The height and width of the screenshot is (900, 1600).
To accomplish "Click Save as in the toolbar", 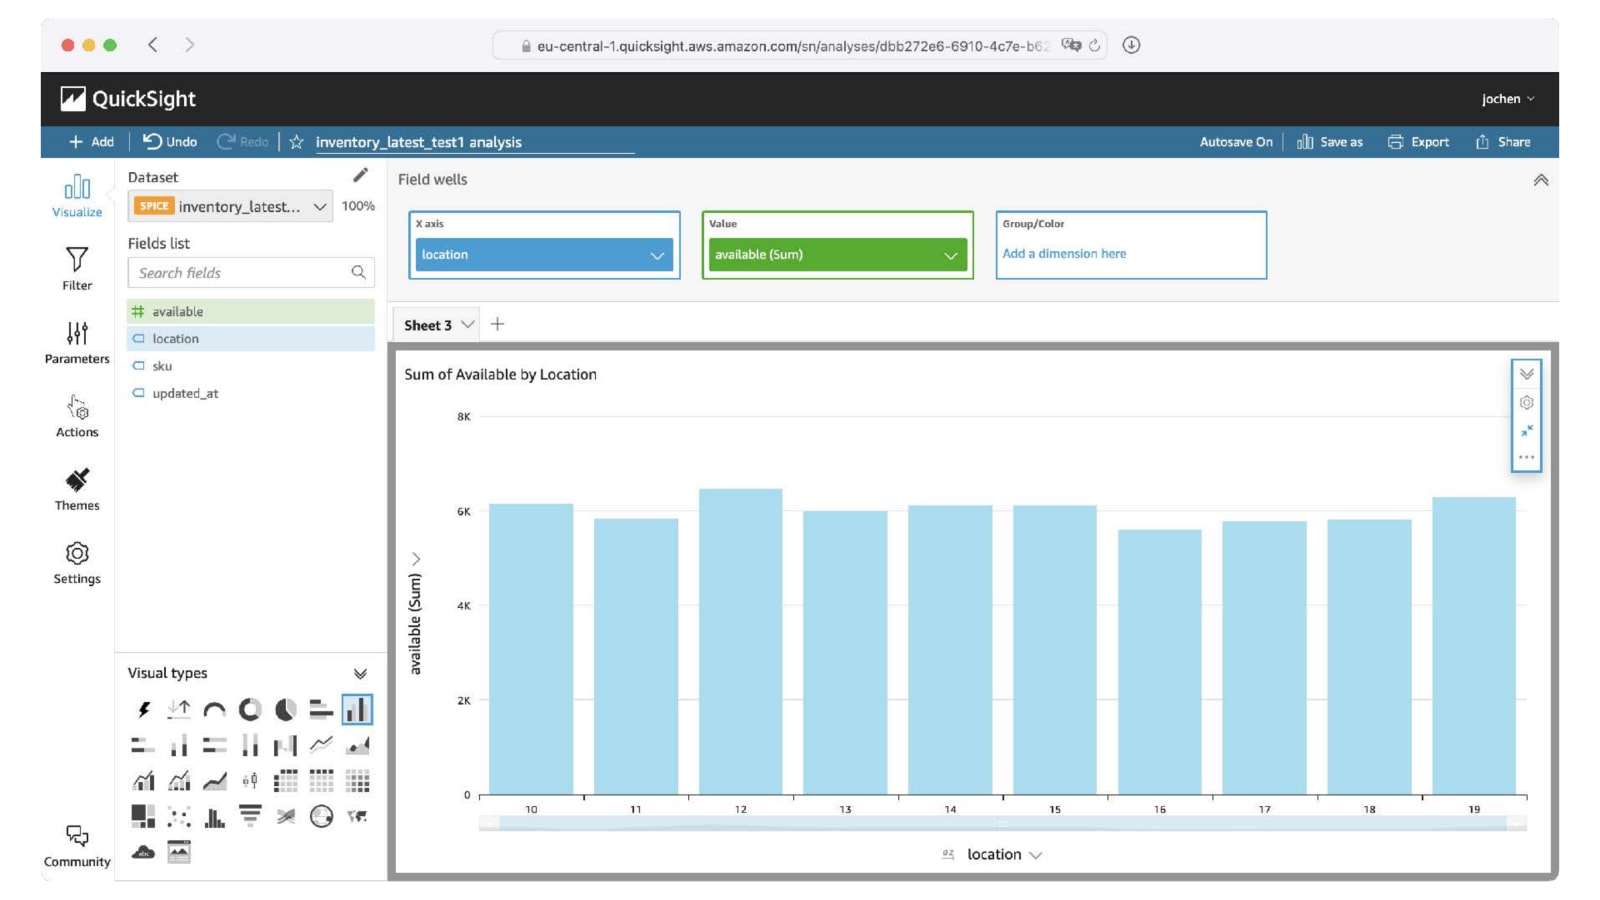I will (1330, 142).
